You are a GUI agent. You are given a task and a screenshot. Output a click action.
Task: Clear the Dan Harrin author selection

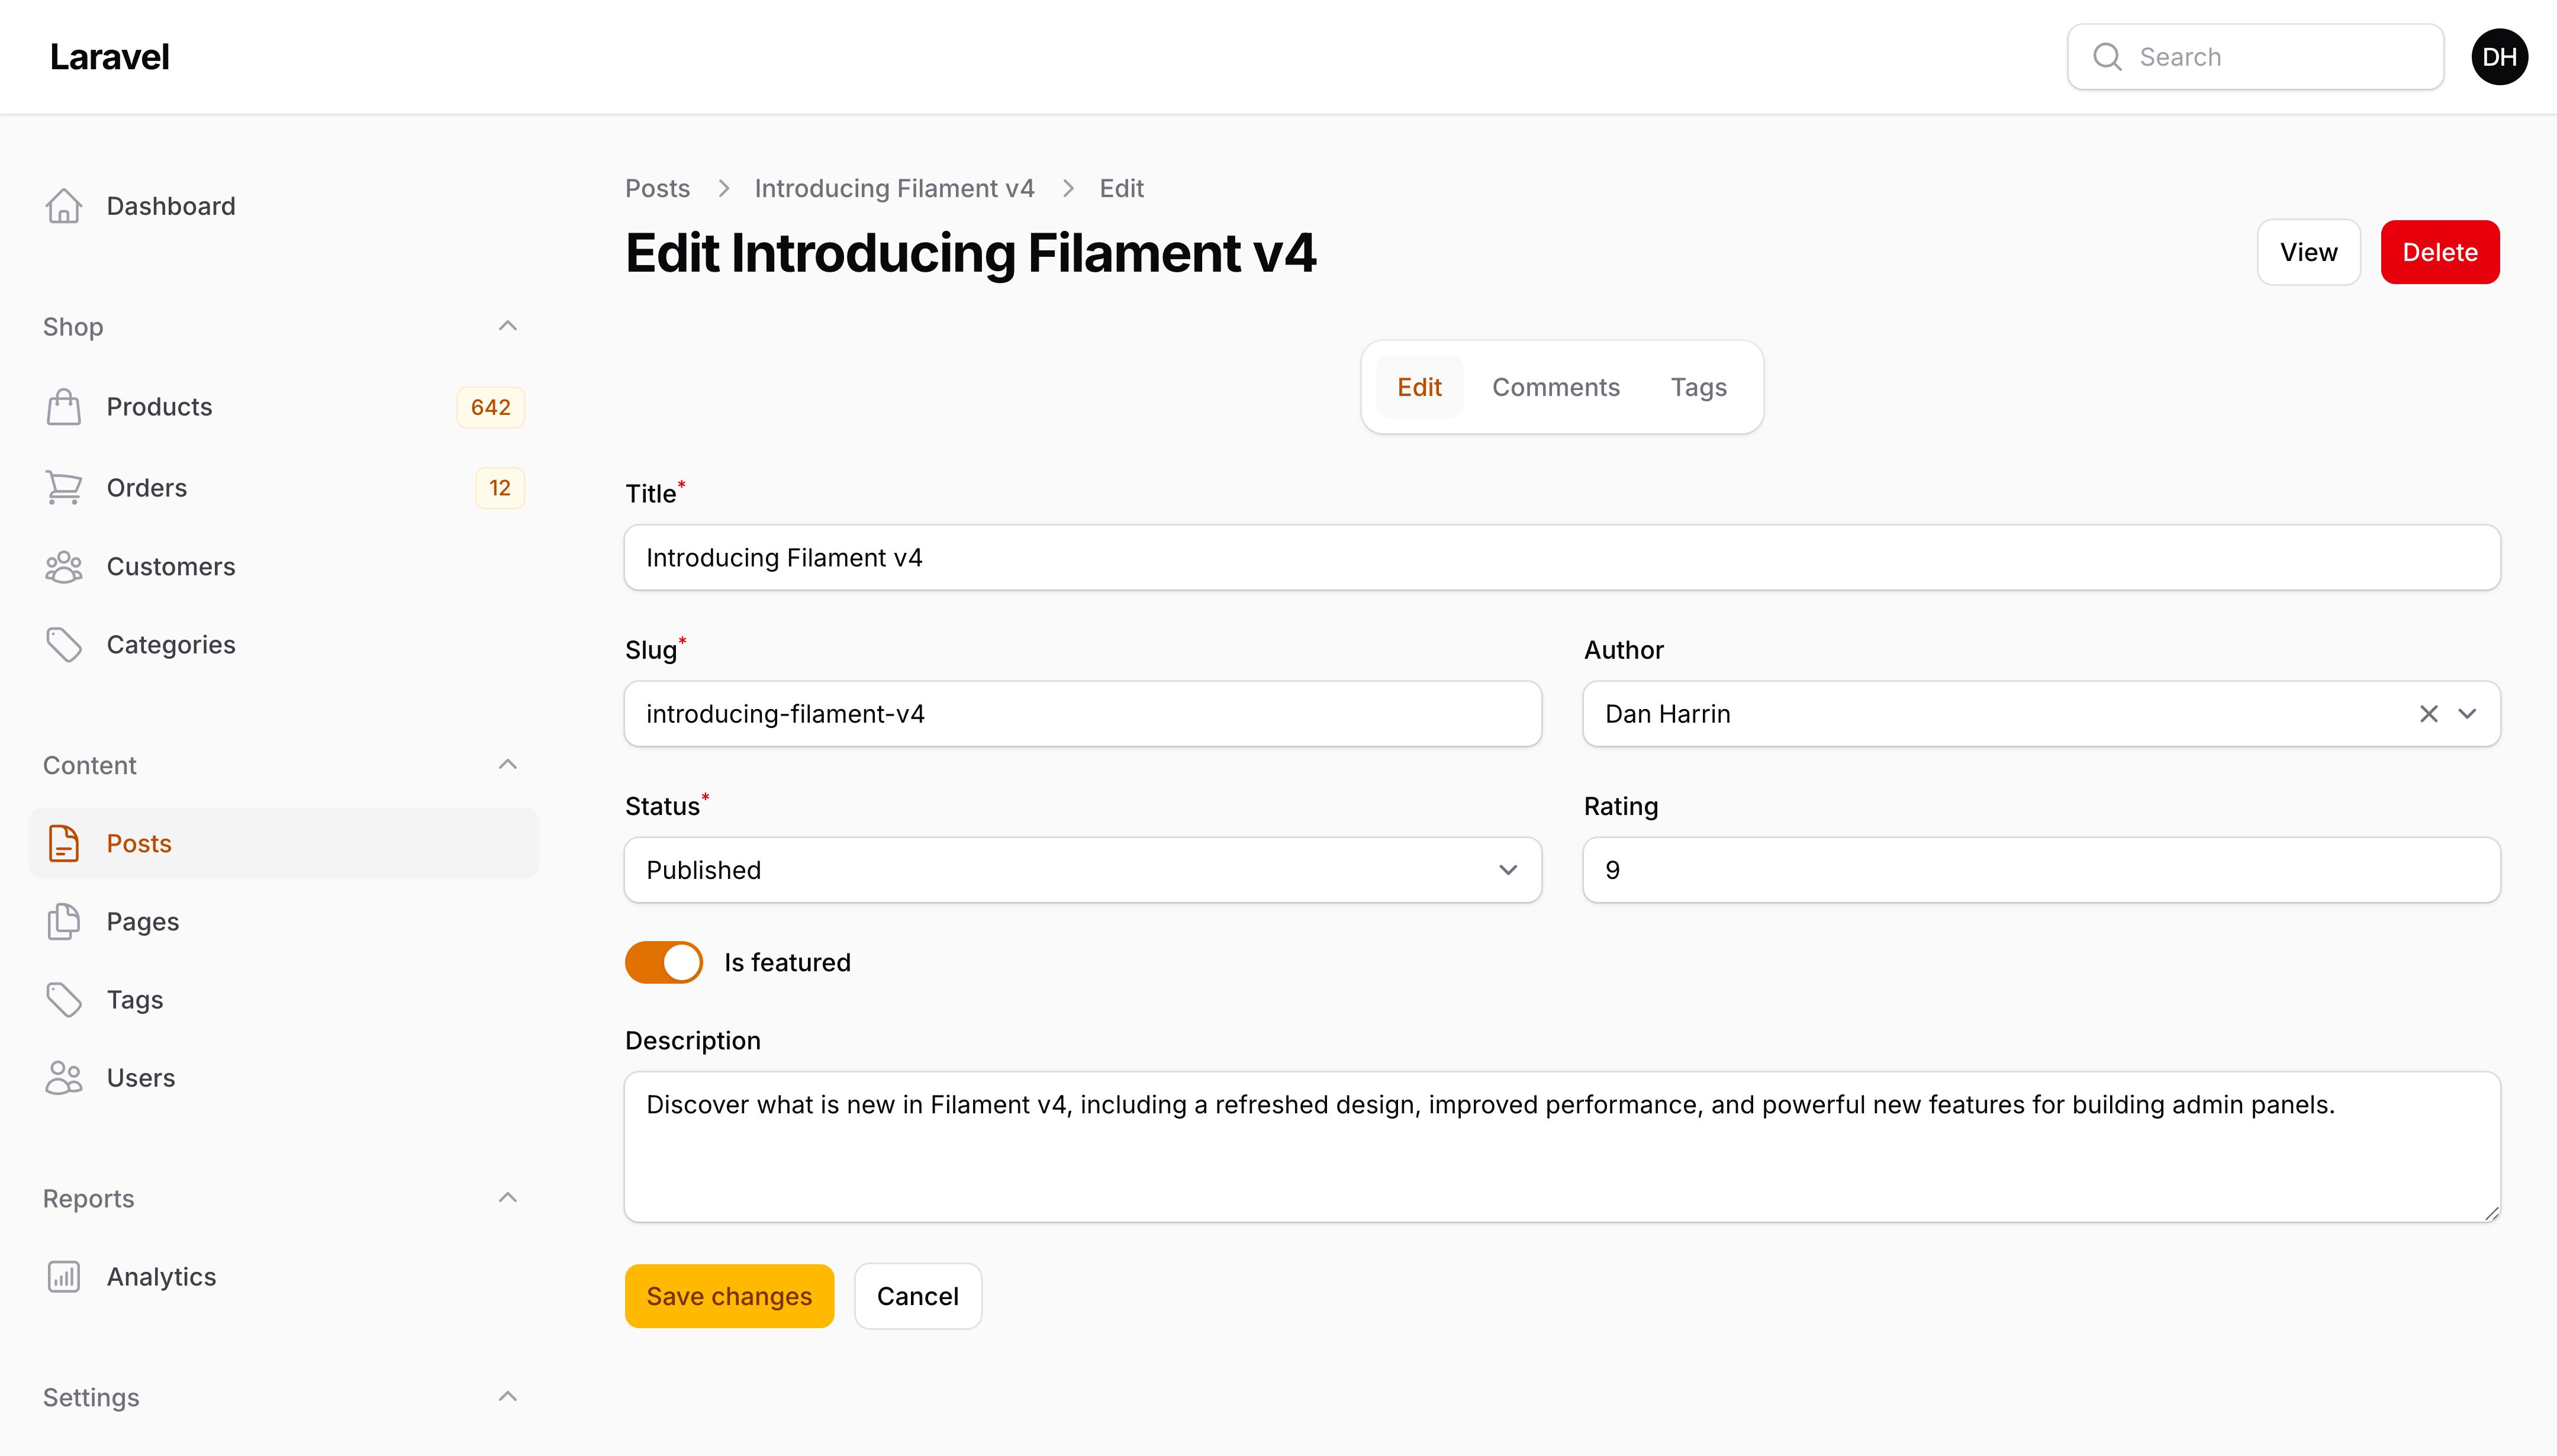click(2429, 714)
